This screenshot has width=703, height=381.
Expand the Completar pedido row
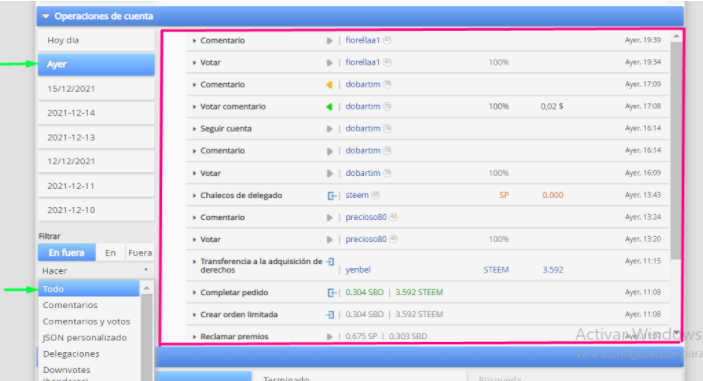[194, 293]
